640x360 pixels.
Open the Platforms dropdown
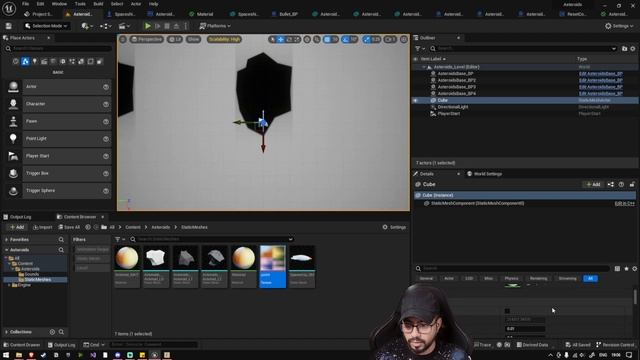tap(215, 26)
